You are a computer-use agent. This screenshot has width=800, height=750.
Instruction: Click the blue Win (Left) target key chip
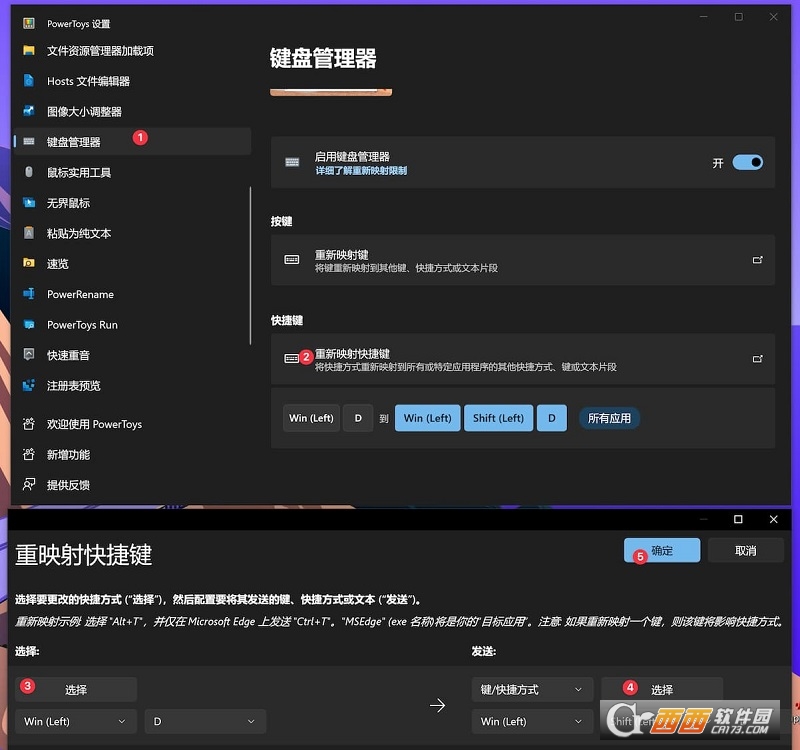(428, 418)
